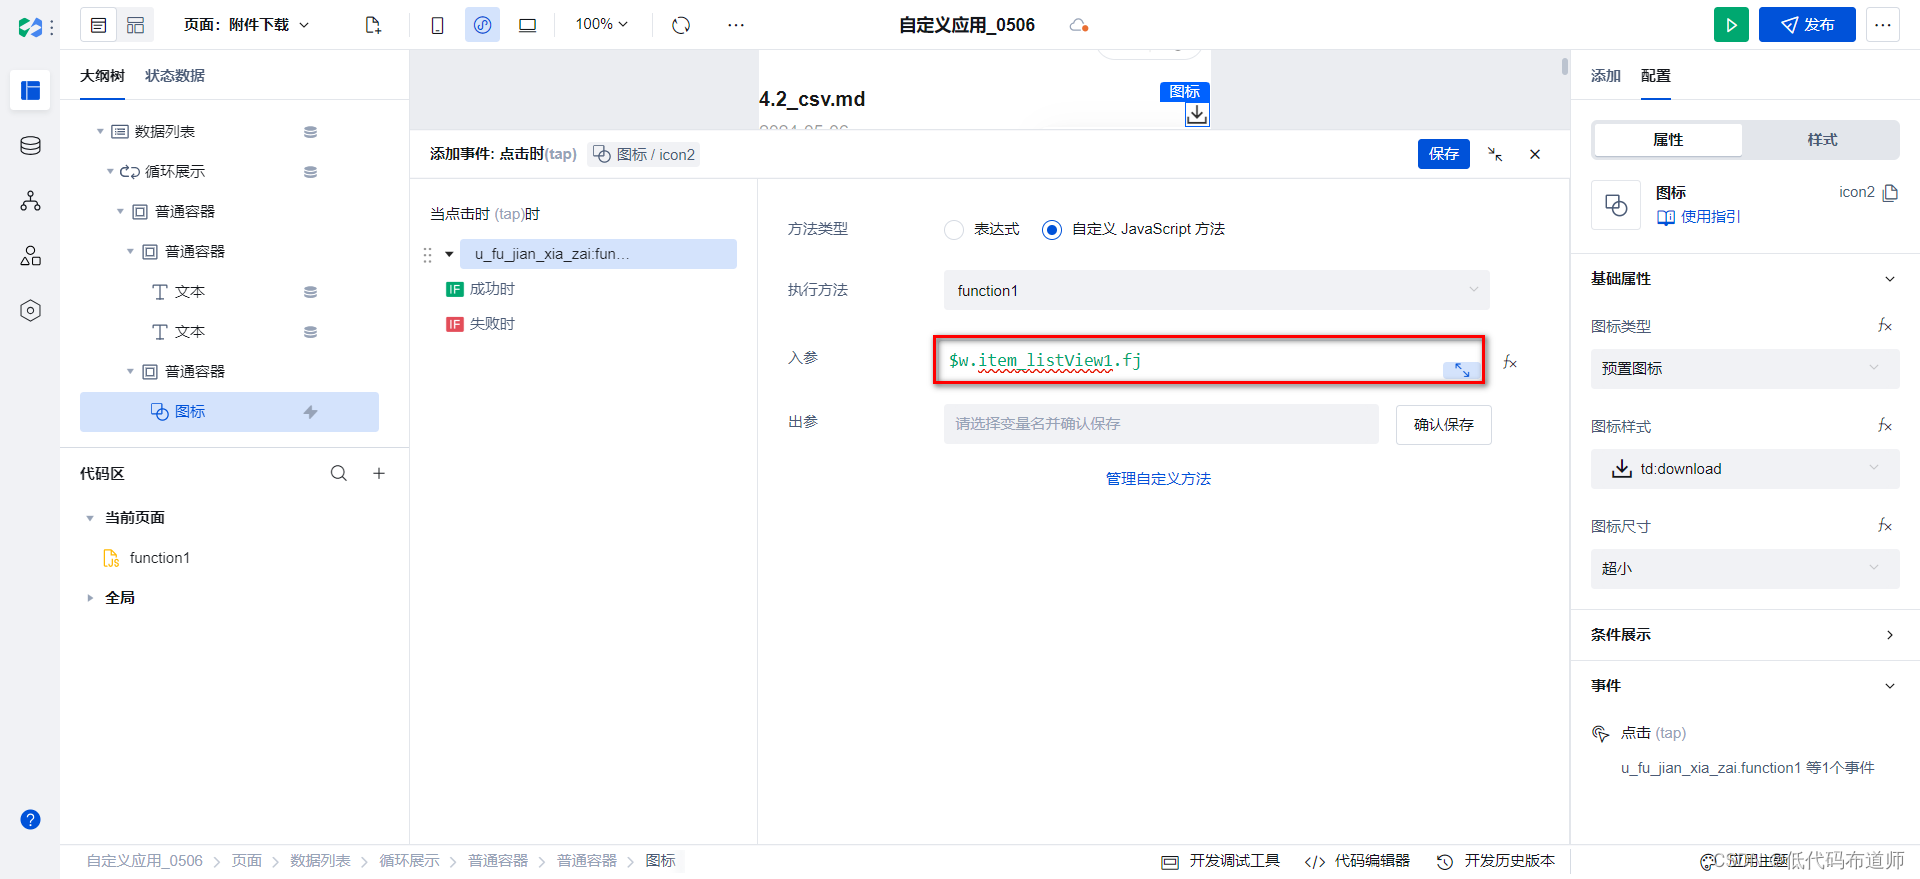Open the data source sidebar icon
Viewport: 1920px width, 879px height.
[x=31, y=146]
